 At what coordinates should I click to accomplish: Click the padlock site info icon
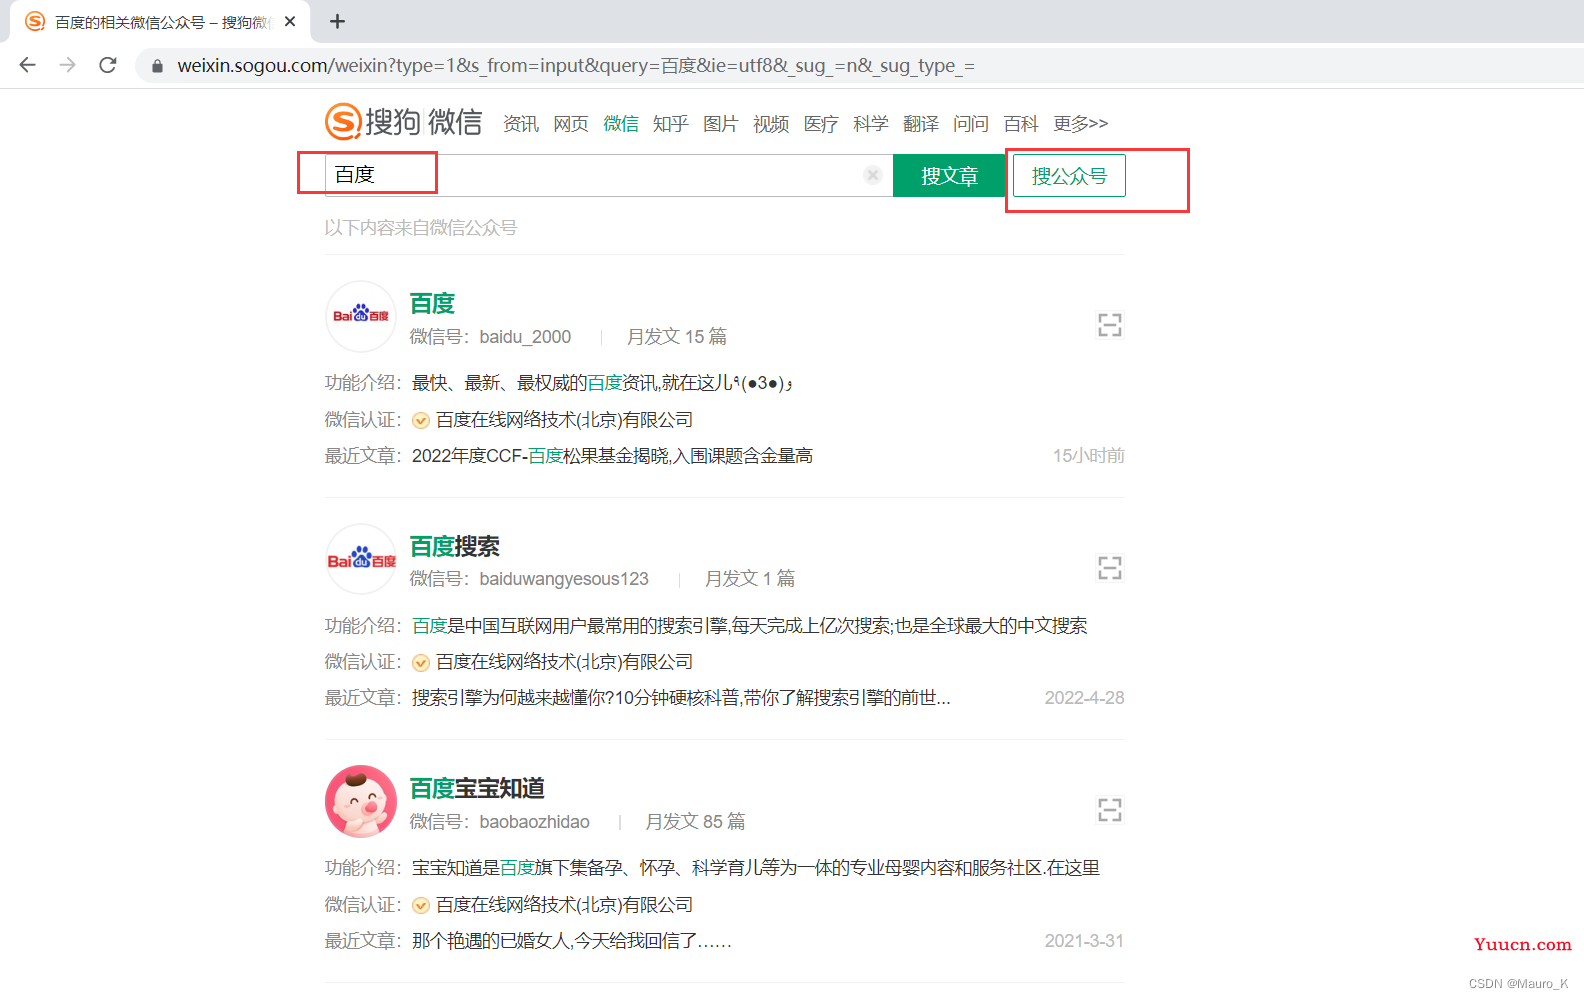pyautogui.click(x=157, y=66)
